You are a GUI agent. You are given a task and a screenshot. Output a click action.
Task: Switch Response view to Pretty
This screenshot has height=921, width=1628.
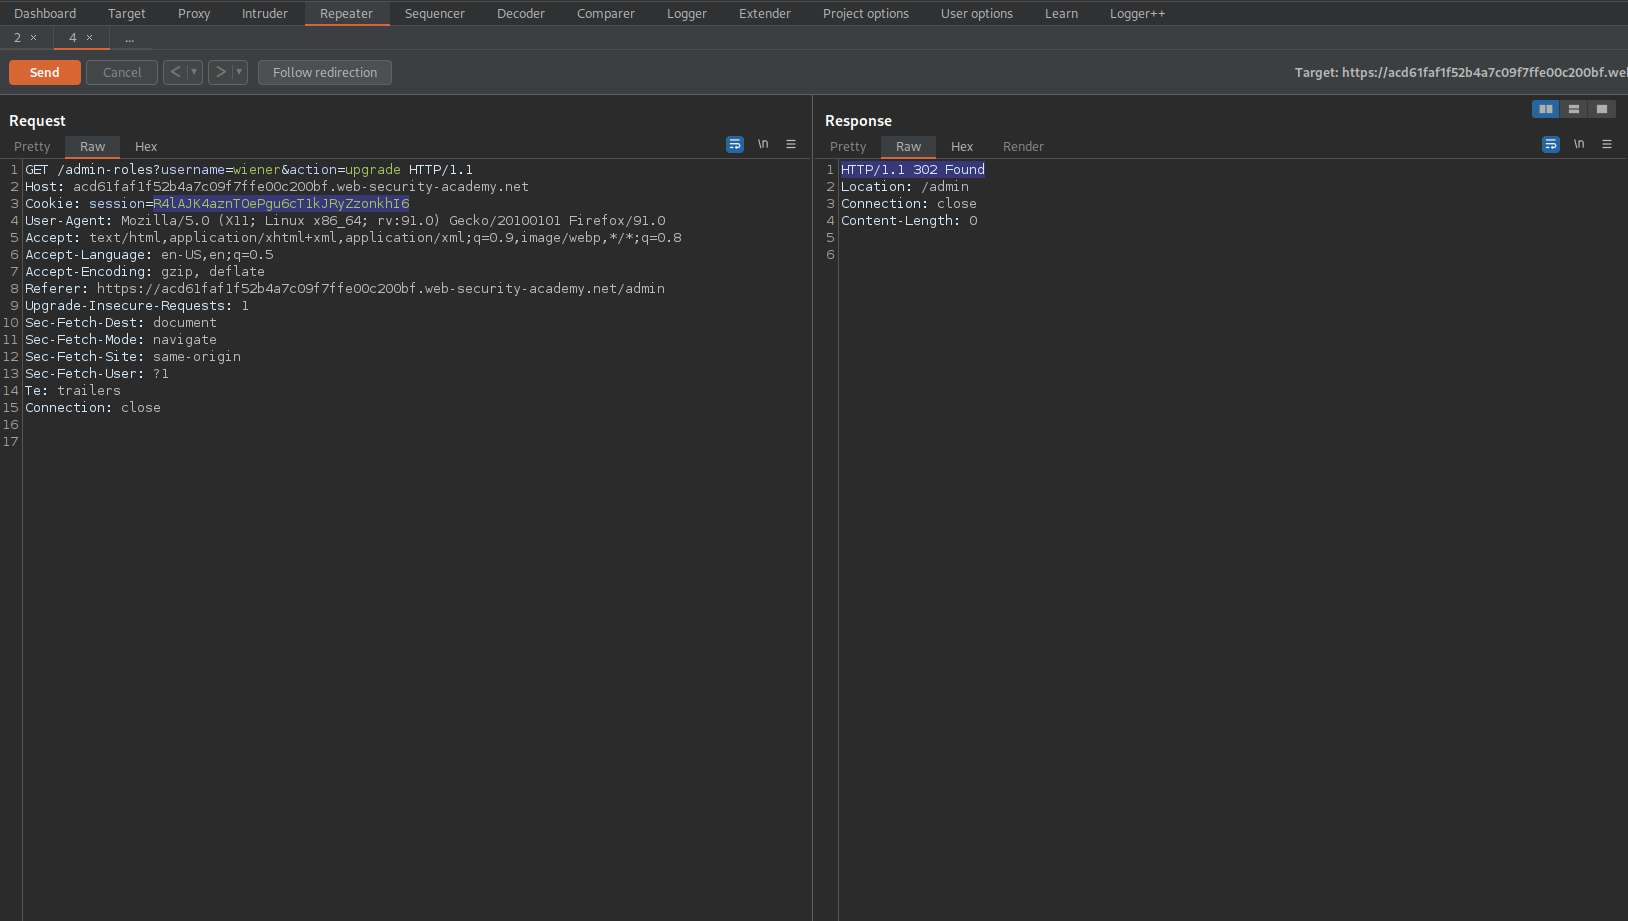(848, 146)
